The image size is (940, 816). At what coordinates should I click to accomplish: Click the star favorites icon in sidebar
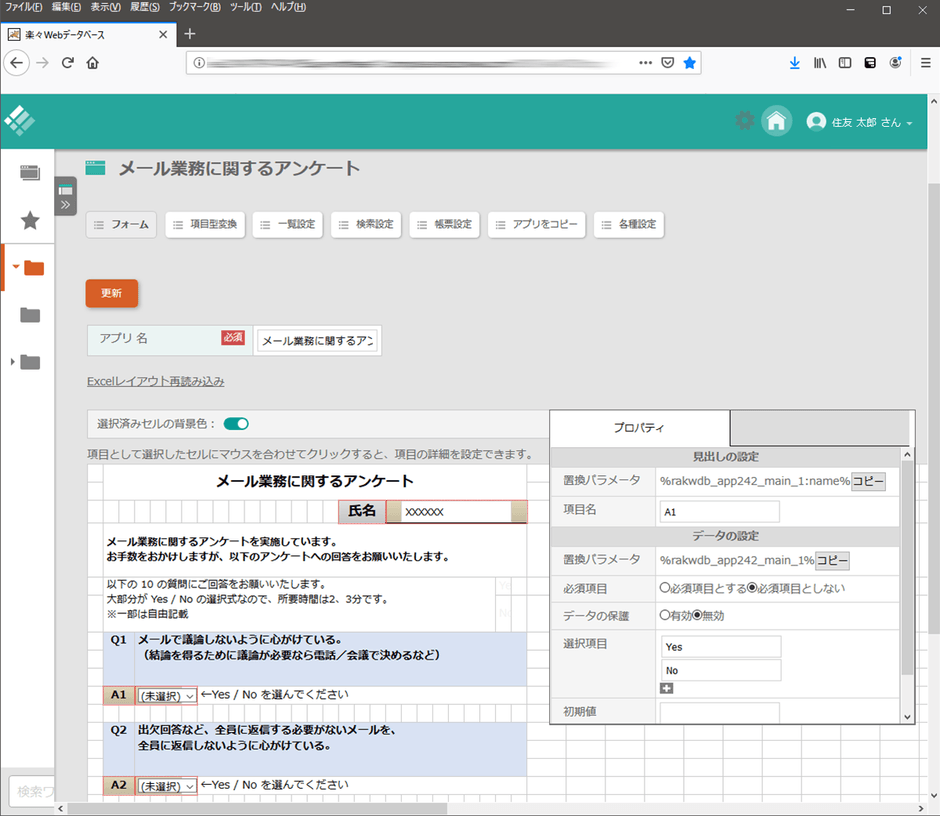coord(30,220)
